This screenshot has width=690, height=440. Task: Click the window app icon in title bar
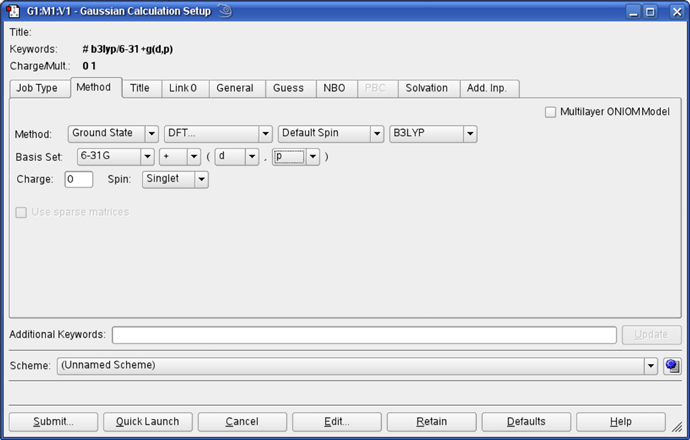coord(13,11)
